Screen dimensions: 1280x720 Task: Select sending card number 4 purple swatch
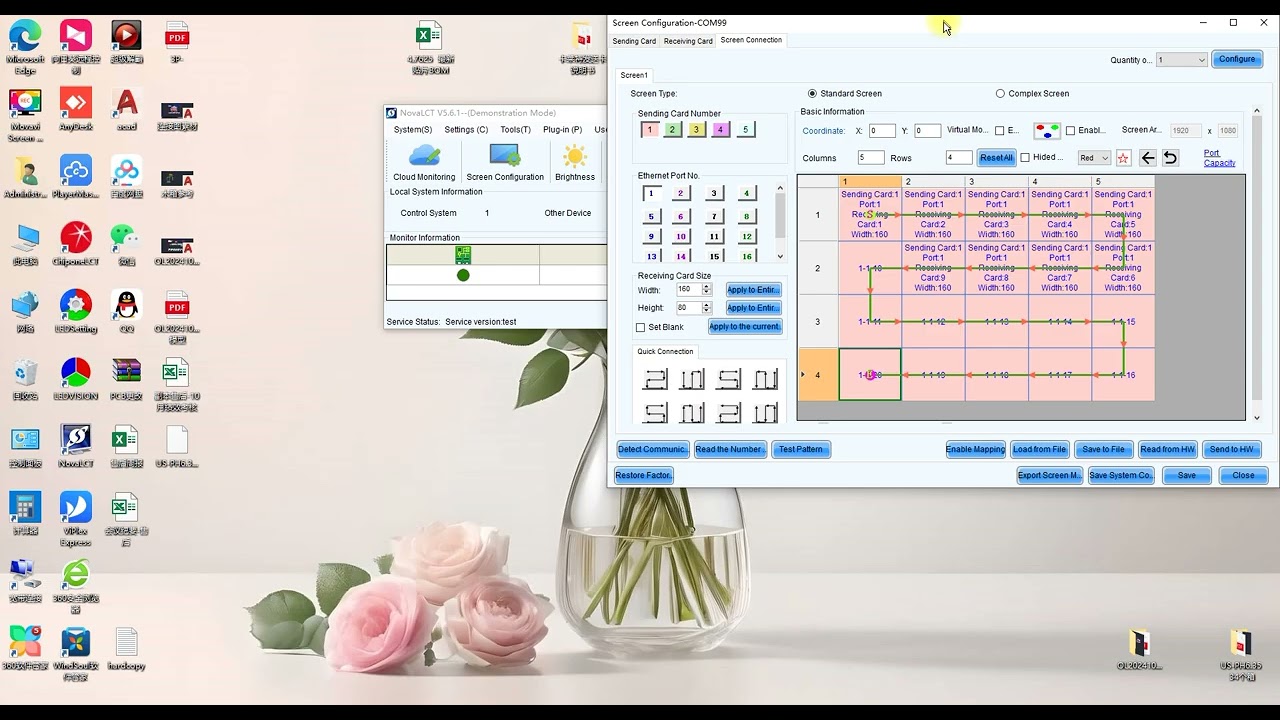click(720, 130)
